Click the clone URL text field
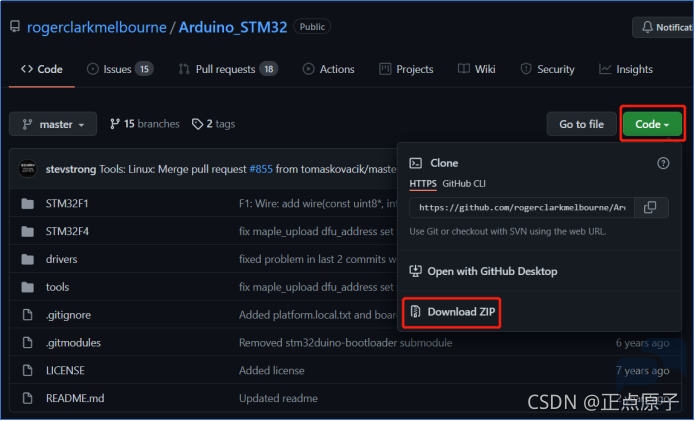Viewport: 695px width, 421px height. [x=522, y=208]
